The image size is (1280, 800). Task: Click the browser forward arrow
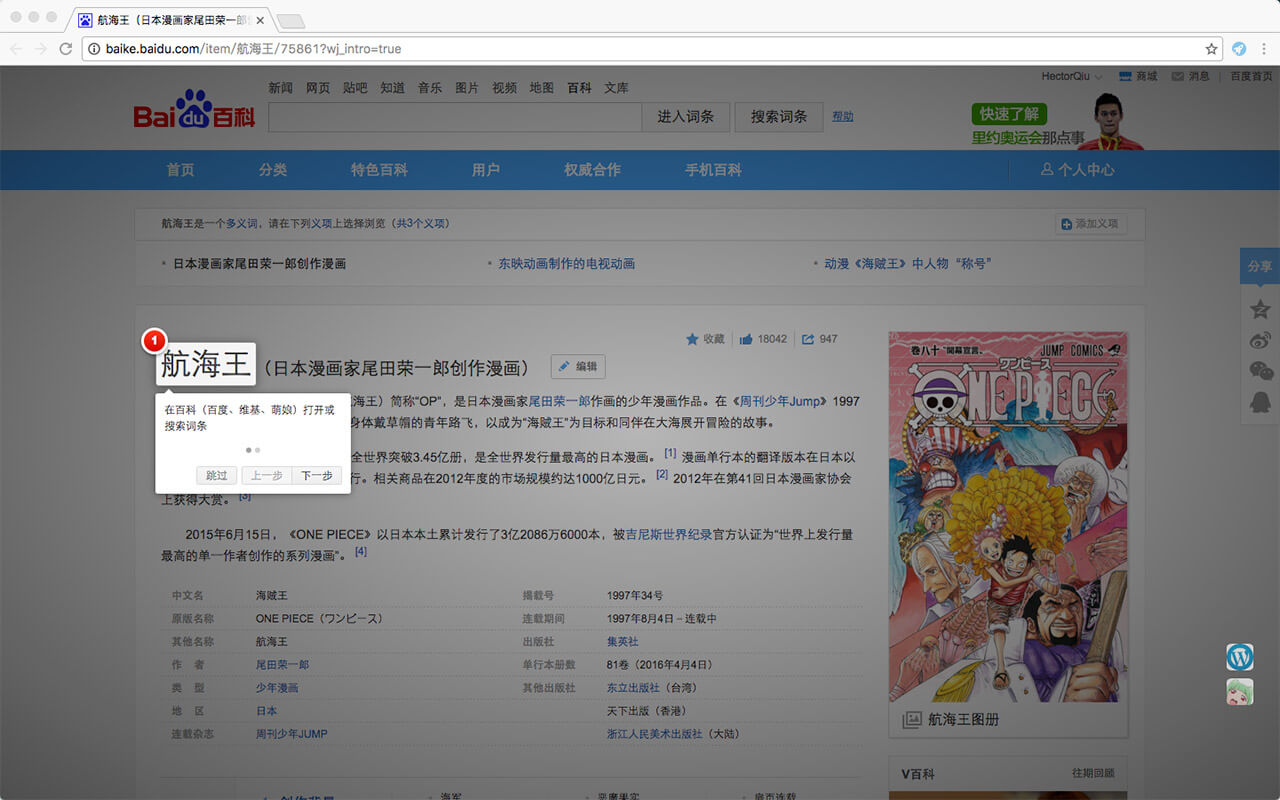(x=41, y=48)
